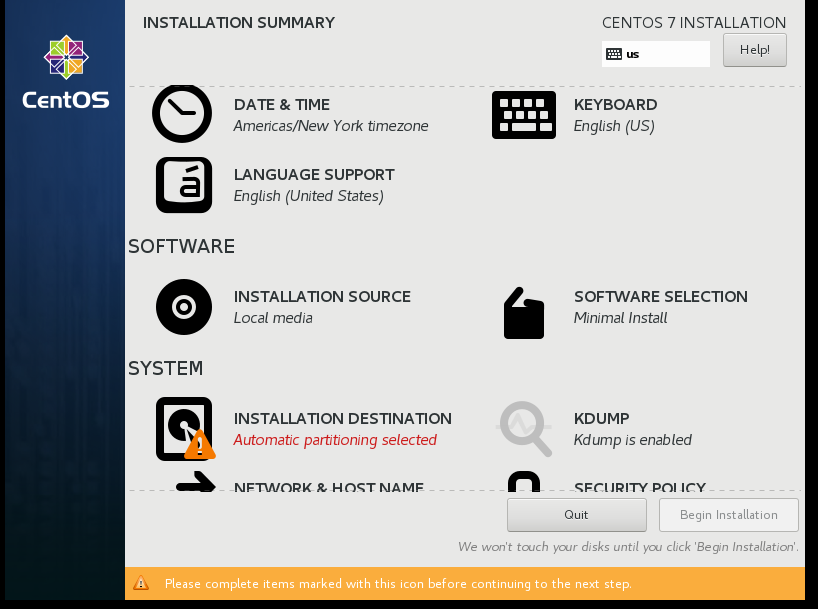Click Automatic partitioning selected warning text
The width and height of the screenshot is (818, 609).
335,440
